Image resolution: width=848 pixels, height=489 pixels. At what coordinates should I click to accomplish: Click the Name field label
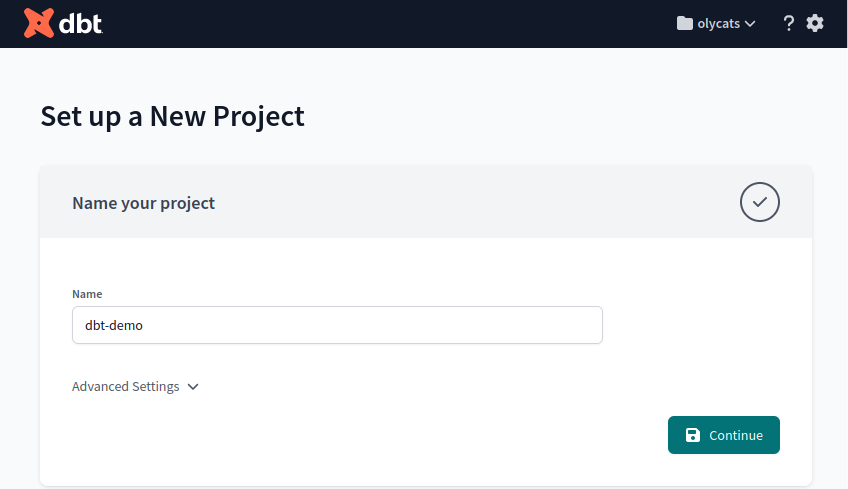(x=87, y=294)
